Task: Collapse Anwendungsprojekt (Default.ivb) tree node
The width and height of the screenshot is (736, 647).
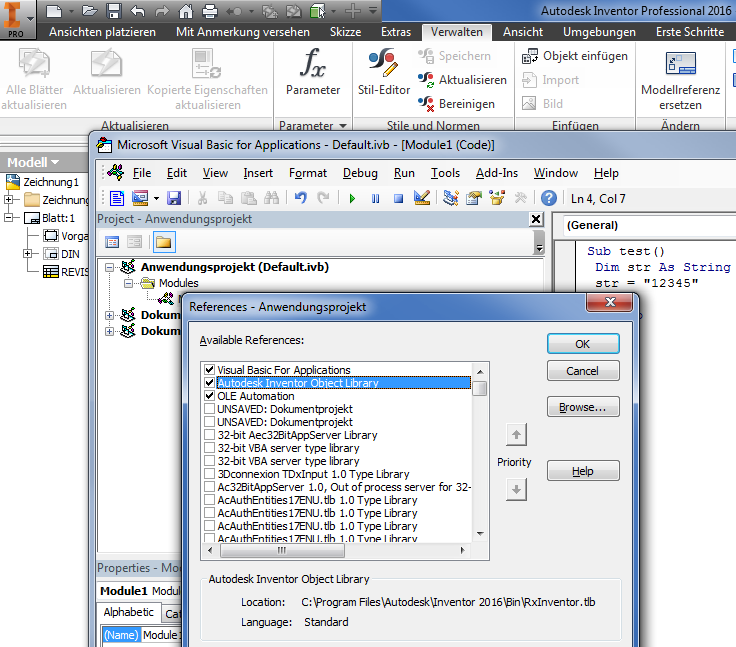Action: tap(109, 267)
